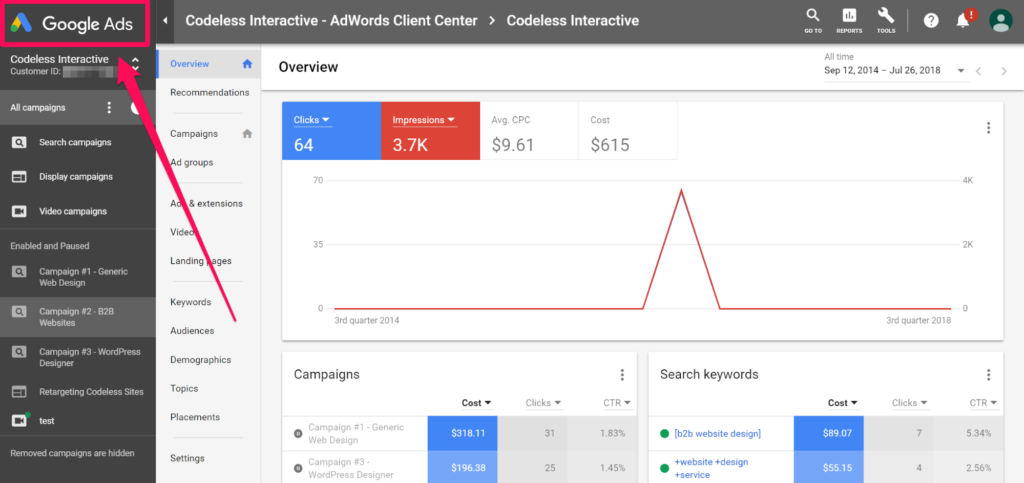Click the Avg. CPC metric tile
This screenshot has height=483, width=1024.
529,131
